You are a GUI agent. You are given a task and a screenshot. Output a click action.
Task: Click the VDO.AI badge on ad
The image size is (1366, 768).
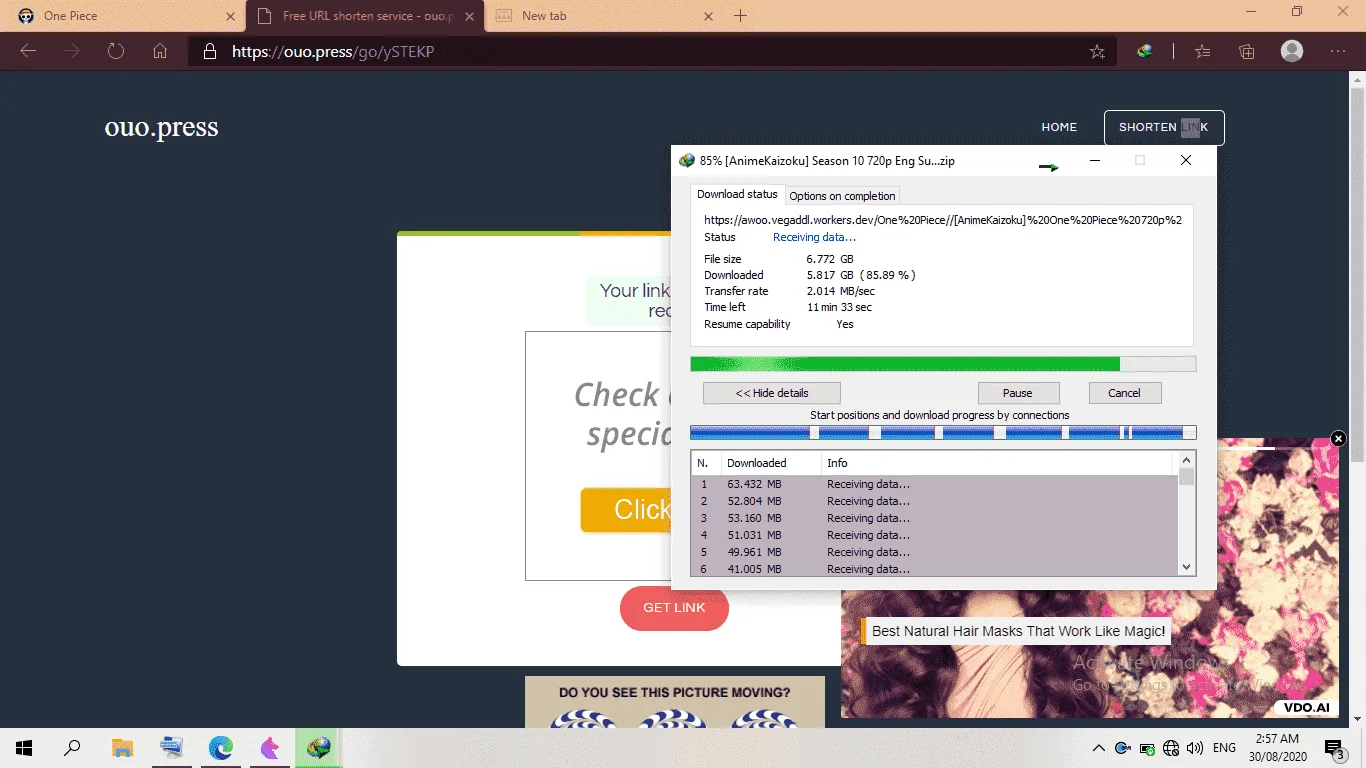[x=1308, y=707]
